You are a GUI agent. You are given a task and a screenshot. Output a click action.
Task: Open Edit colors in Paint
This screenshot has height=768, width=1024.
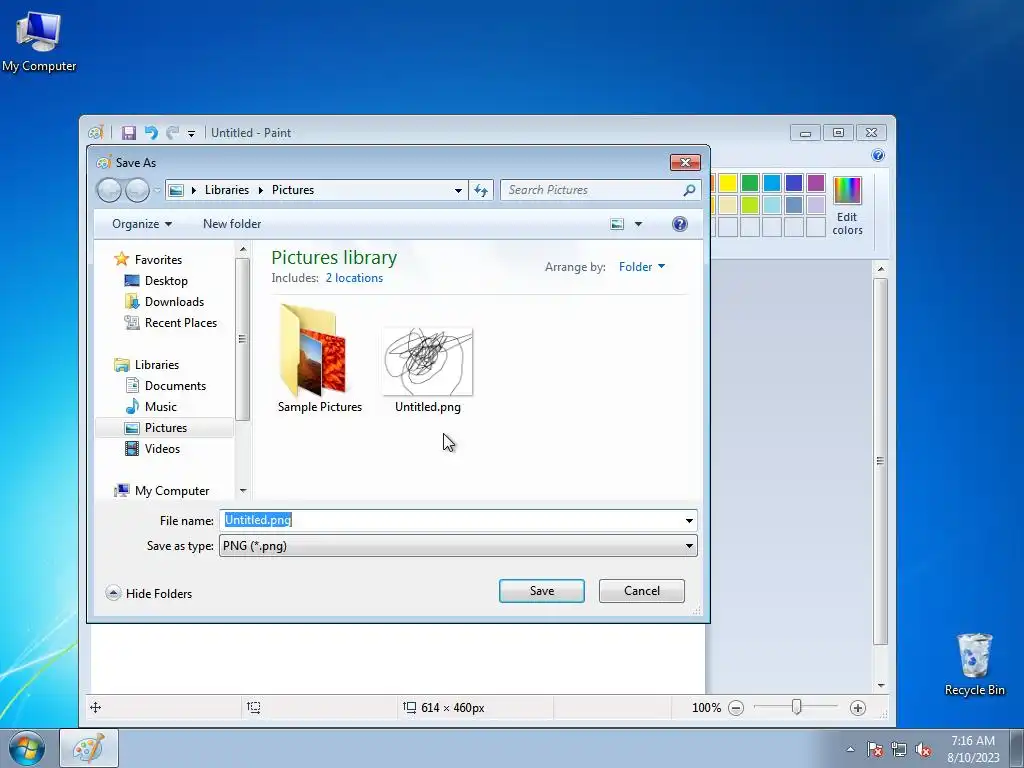(847, 206)
